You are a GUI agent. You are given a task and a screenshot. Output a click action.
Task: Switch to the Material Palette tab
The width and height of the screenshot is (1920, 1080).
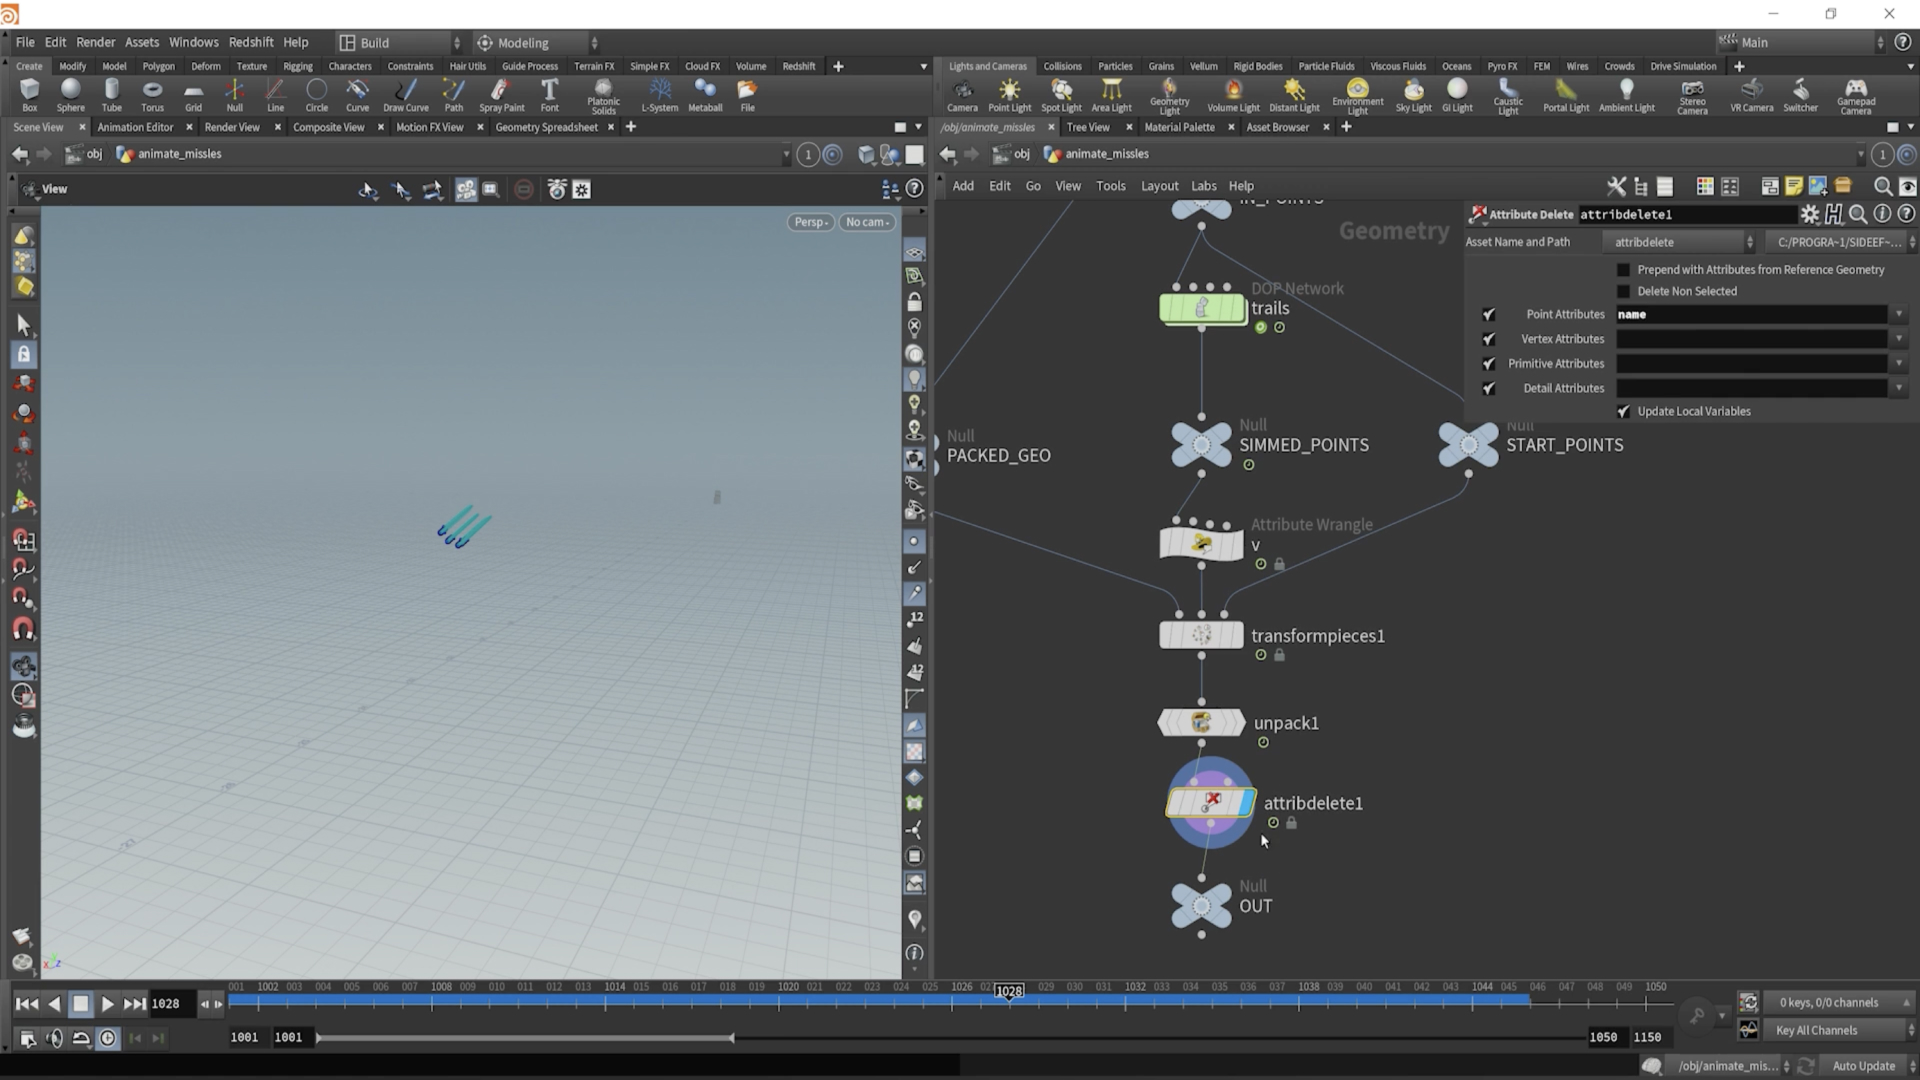pyautogui.click(x=1179, y=127)
